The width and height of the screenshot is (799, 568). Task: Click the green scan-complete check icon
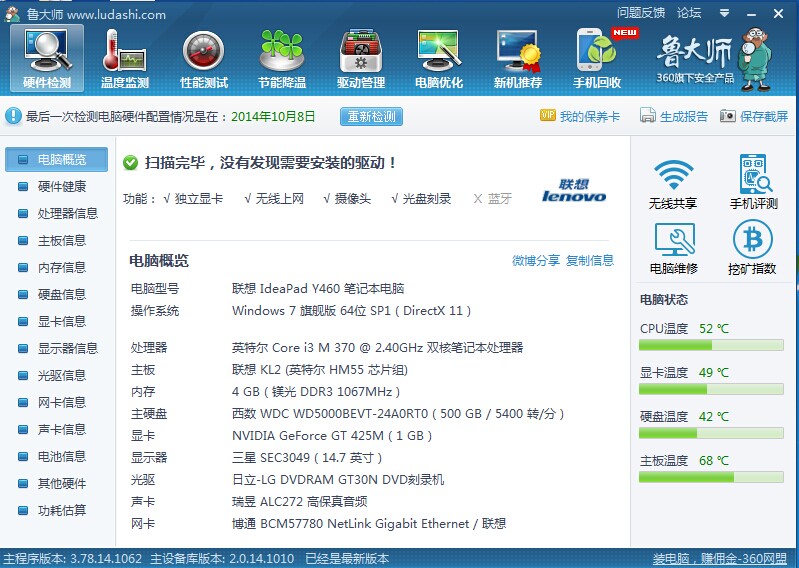130,163
